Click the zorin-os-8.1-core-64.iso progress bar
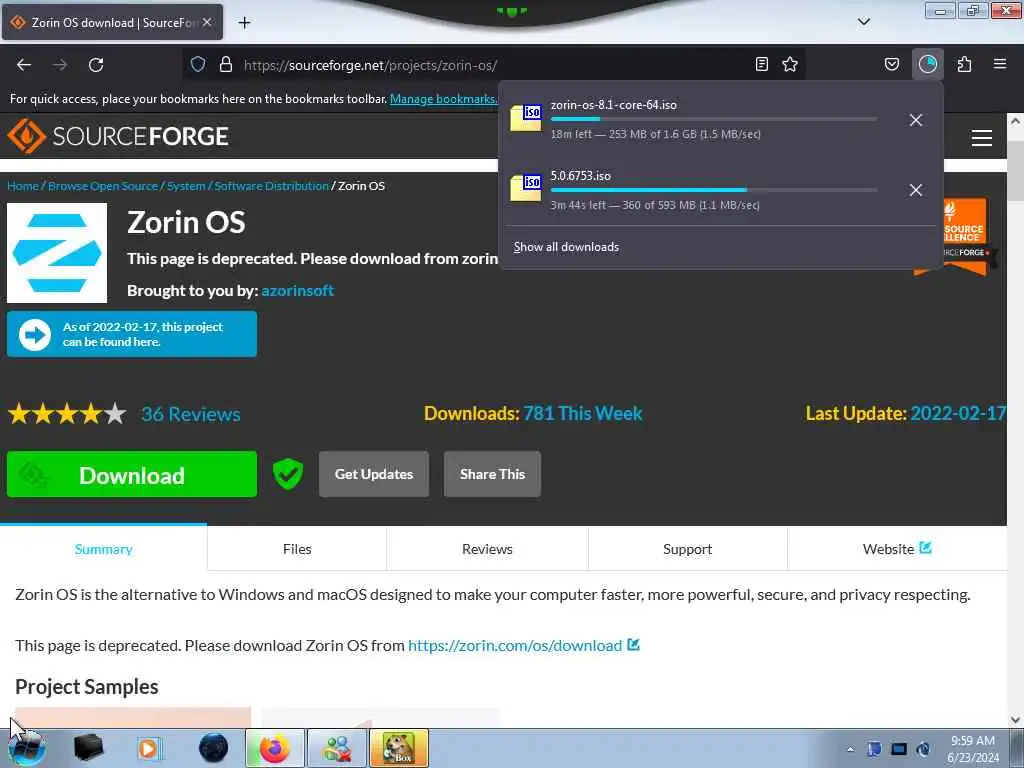 click(x=714, y=120)
